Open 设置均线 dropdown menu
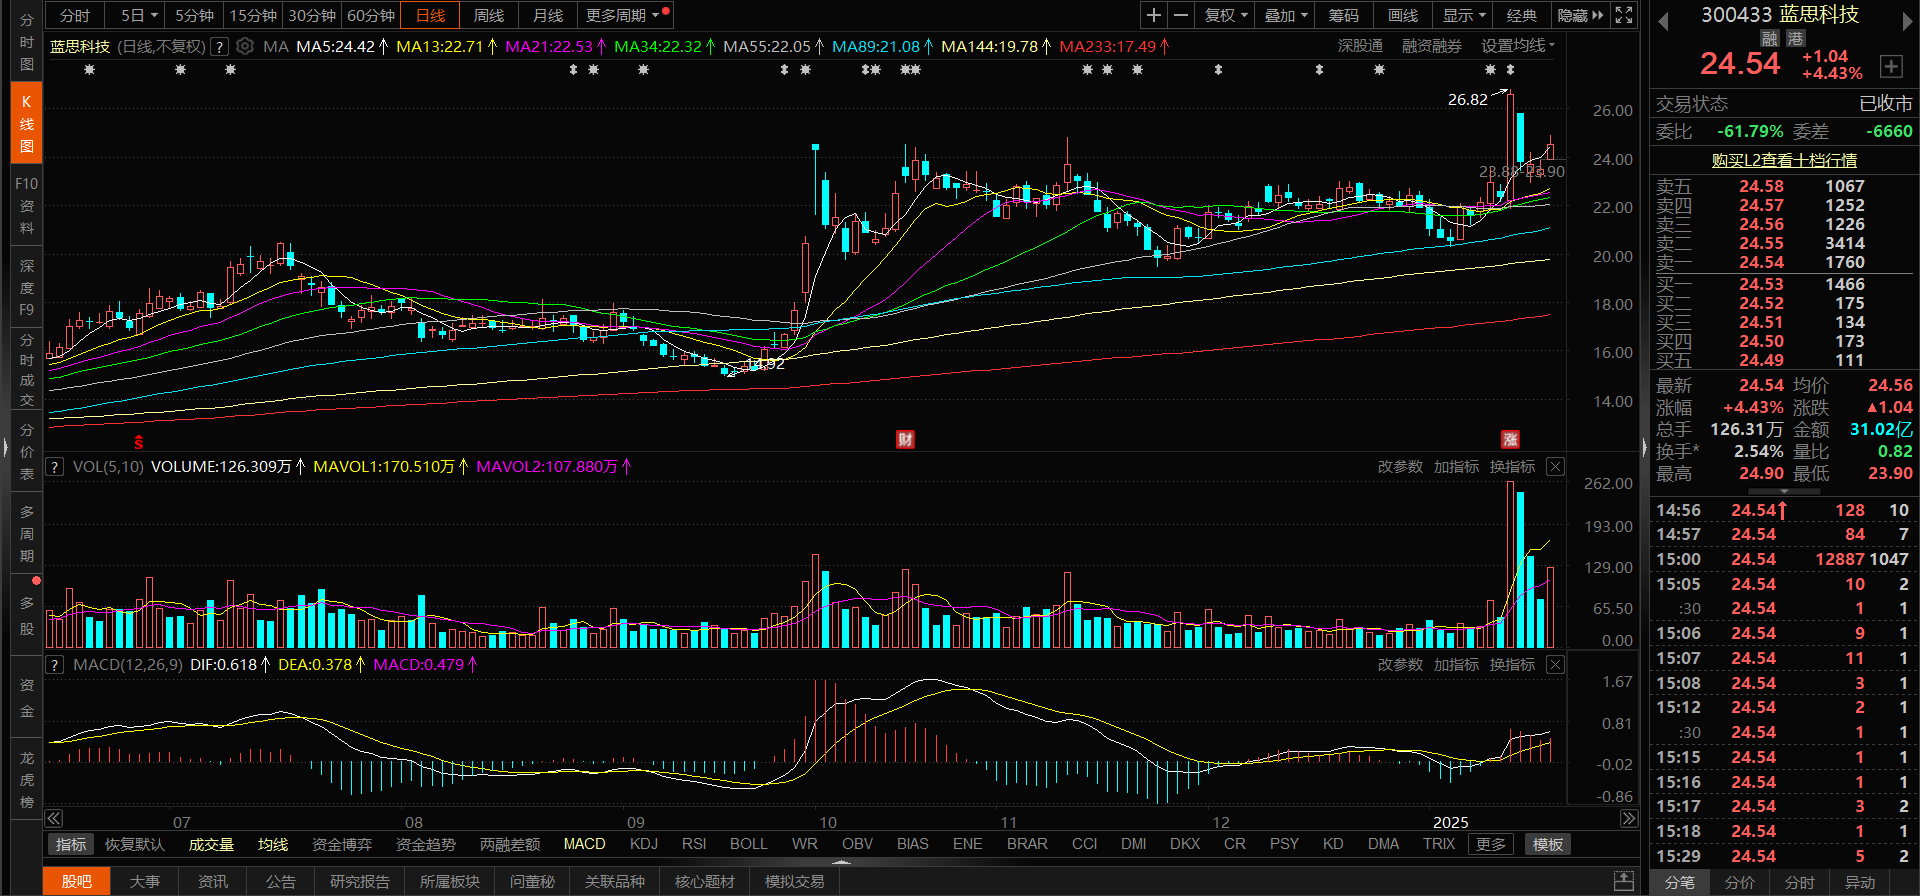 click(x=1517, y=46)
